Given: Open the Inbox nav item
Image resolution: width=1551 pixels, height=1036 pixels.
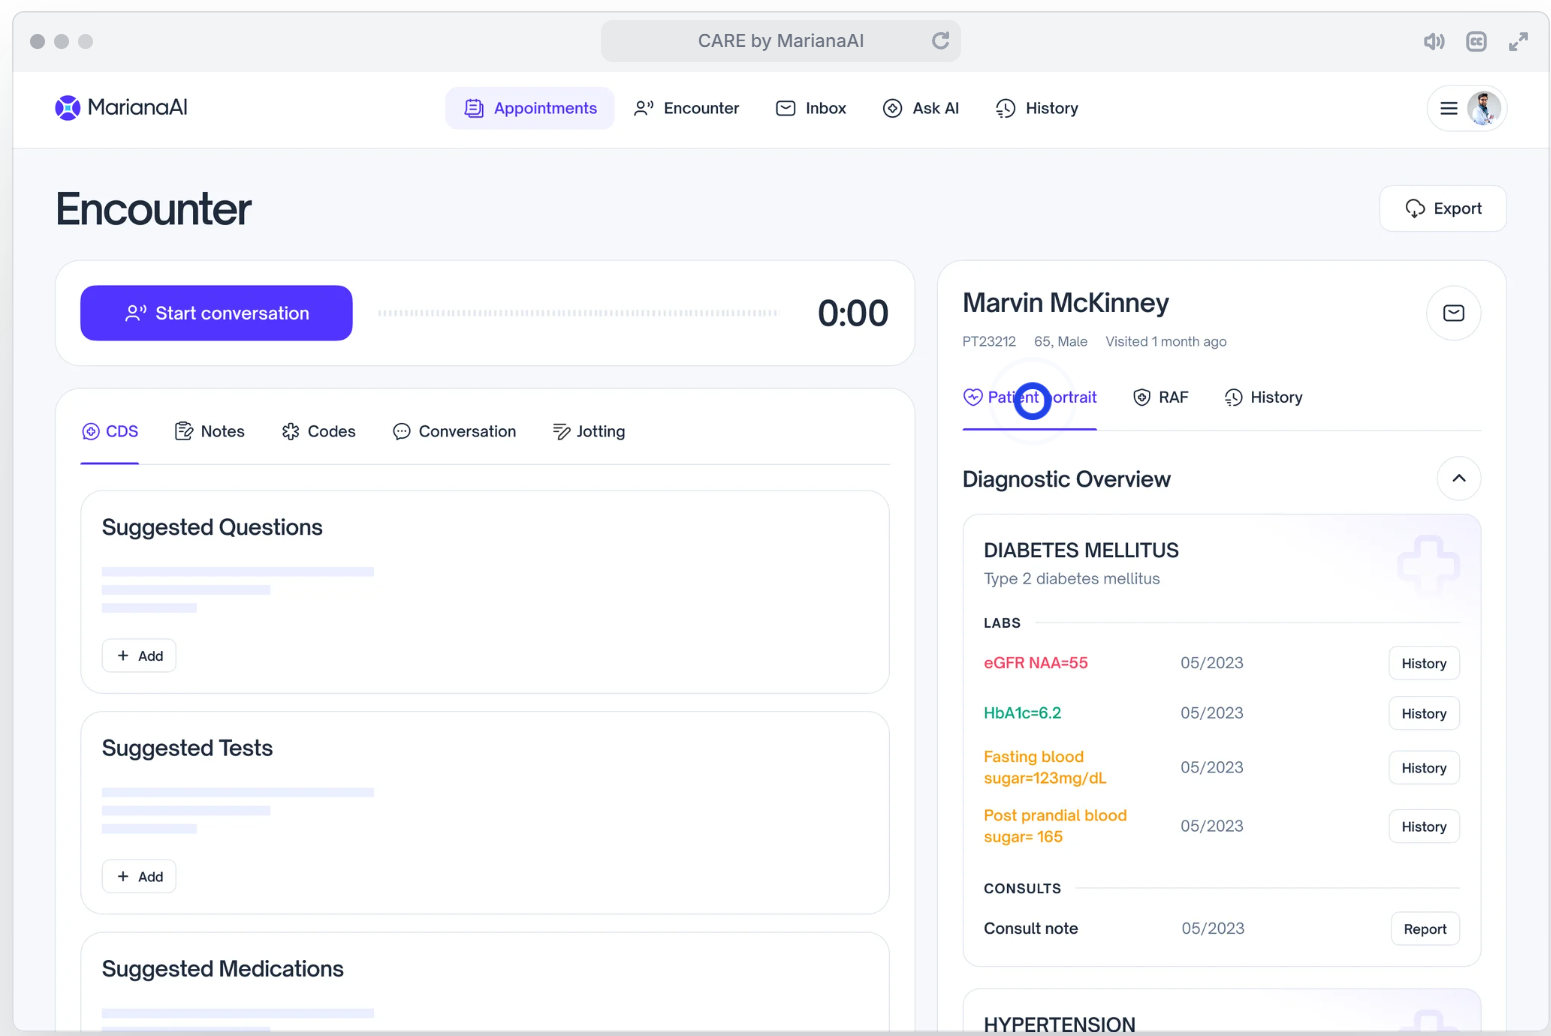Looking at the screenshot, I should click(811, 108).
